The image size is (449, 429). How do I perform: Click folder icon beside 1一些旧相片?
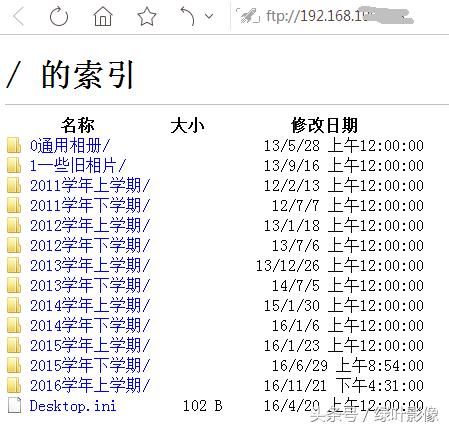point(14,166)
